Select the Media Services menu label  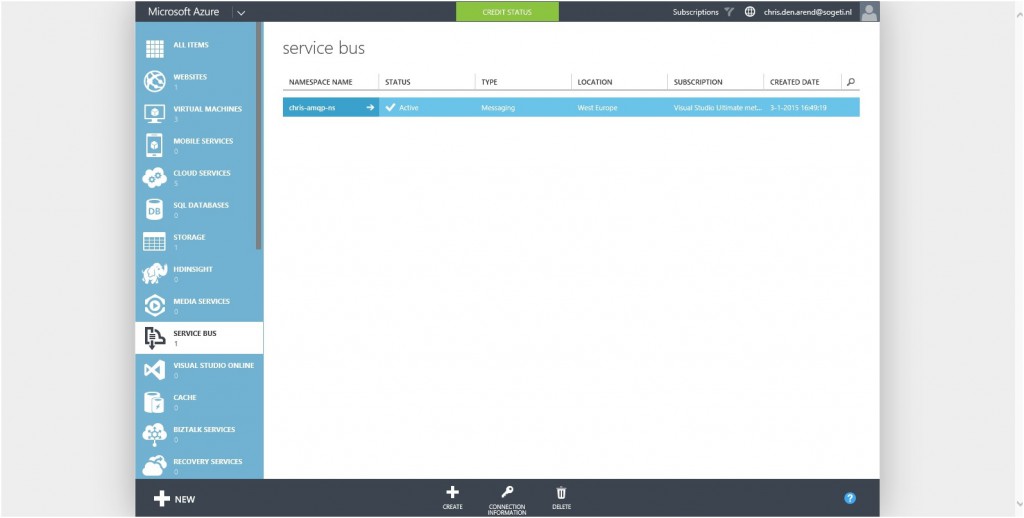pos(202,301)
